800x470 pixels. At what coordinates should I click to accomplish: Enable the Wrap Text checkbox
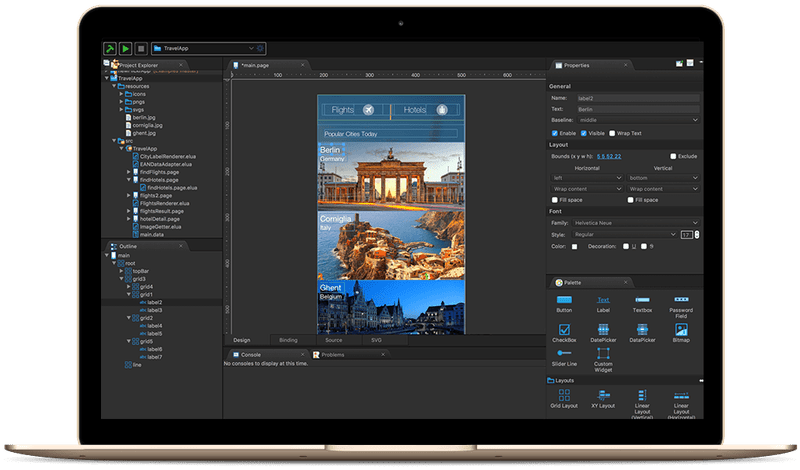[x=612, y=133]
